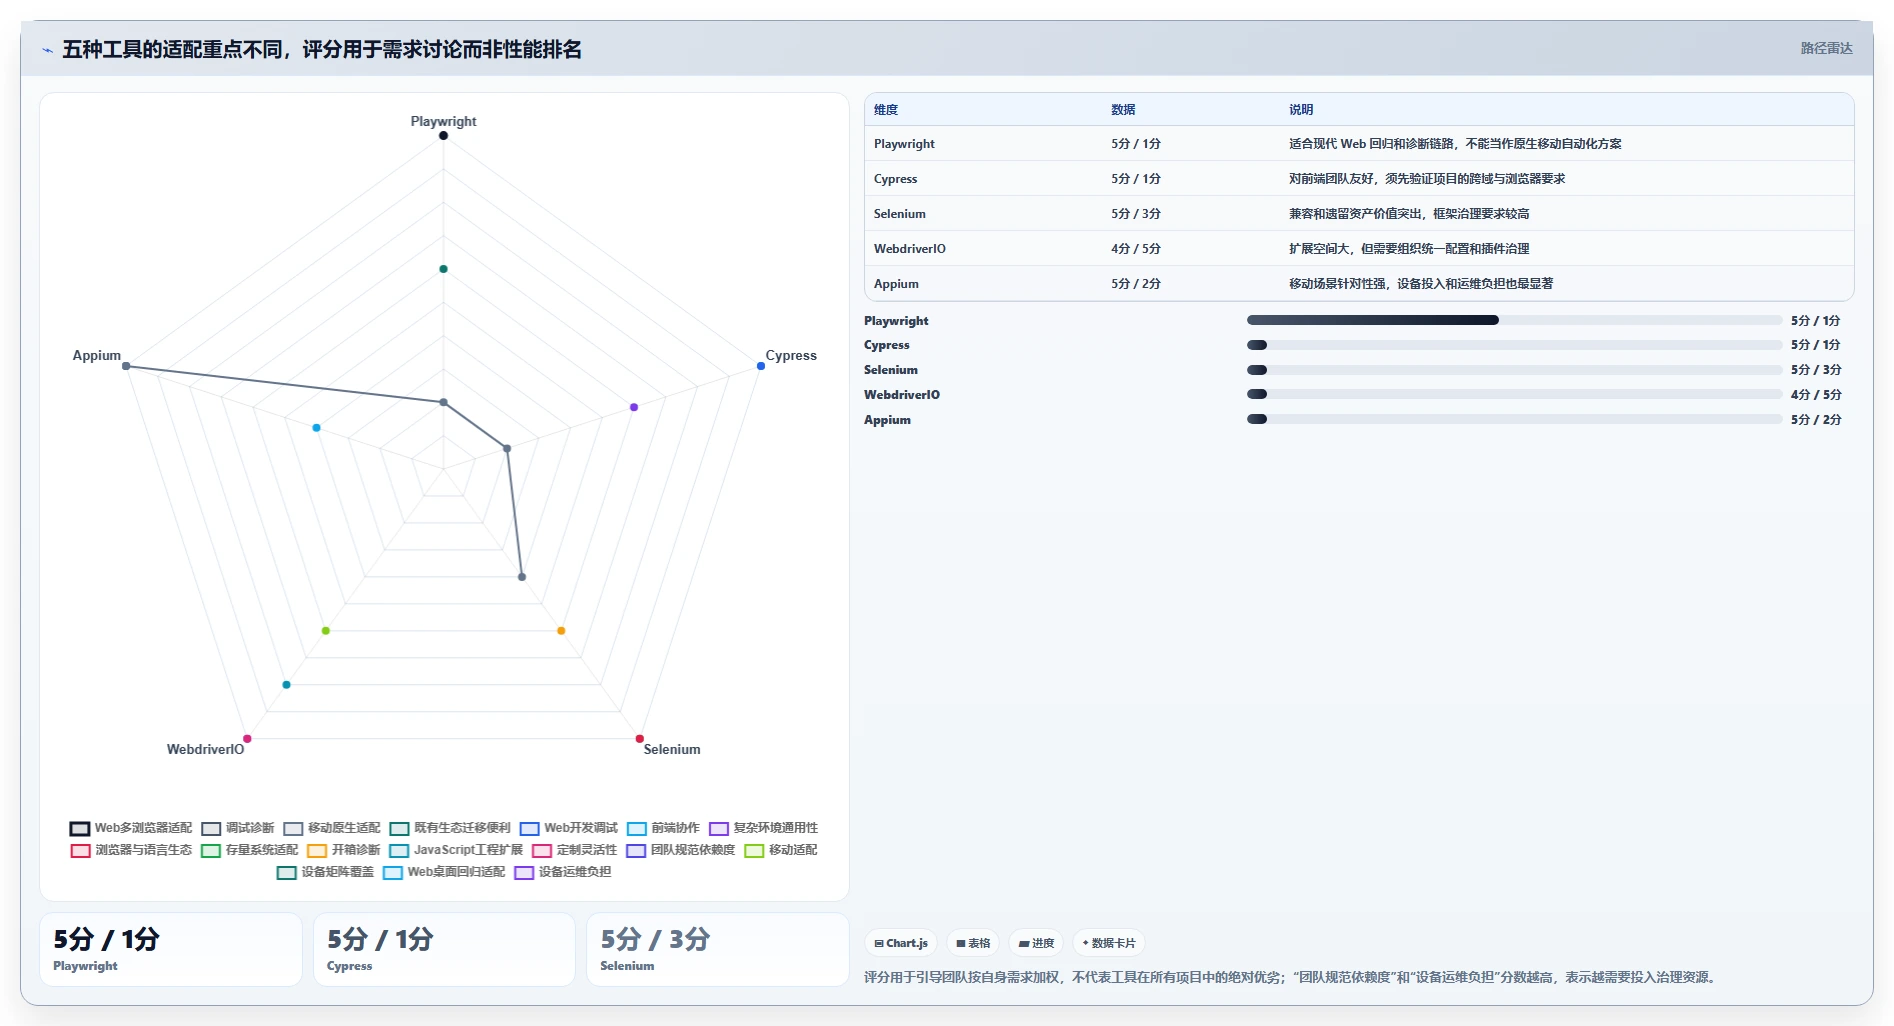Click the Selenium progress bar
Viewport: 1894px width, 1026px height.
tap(1514, 370)
